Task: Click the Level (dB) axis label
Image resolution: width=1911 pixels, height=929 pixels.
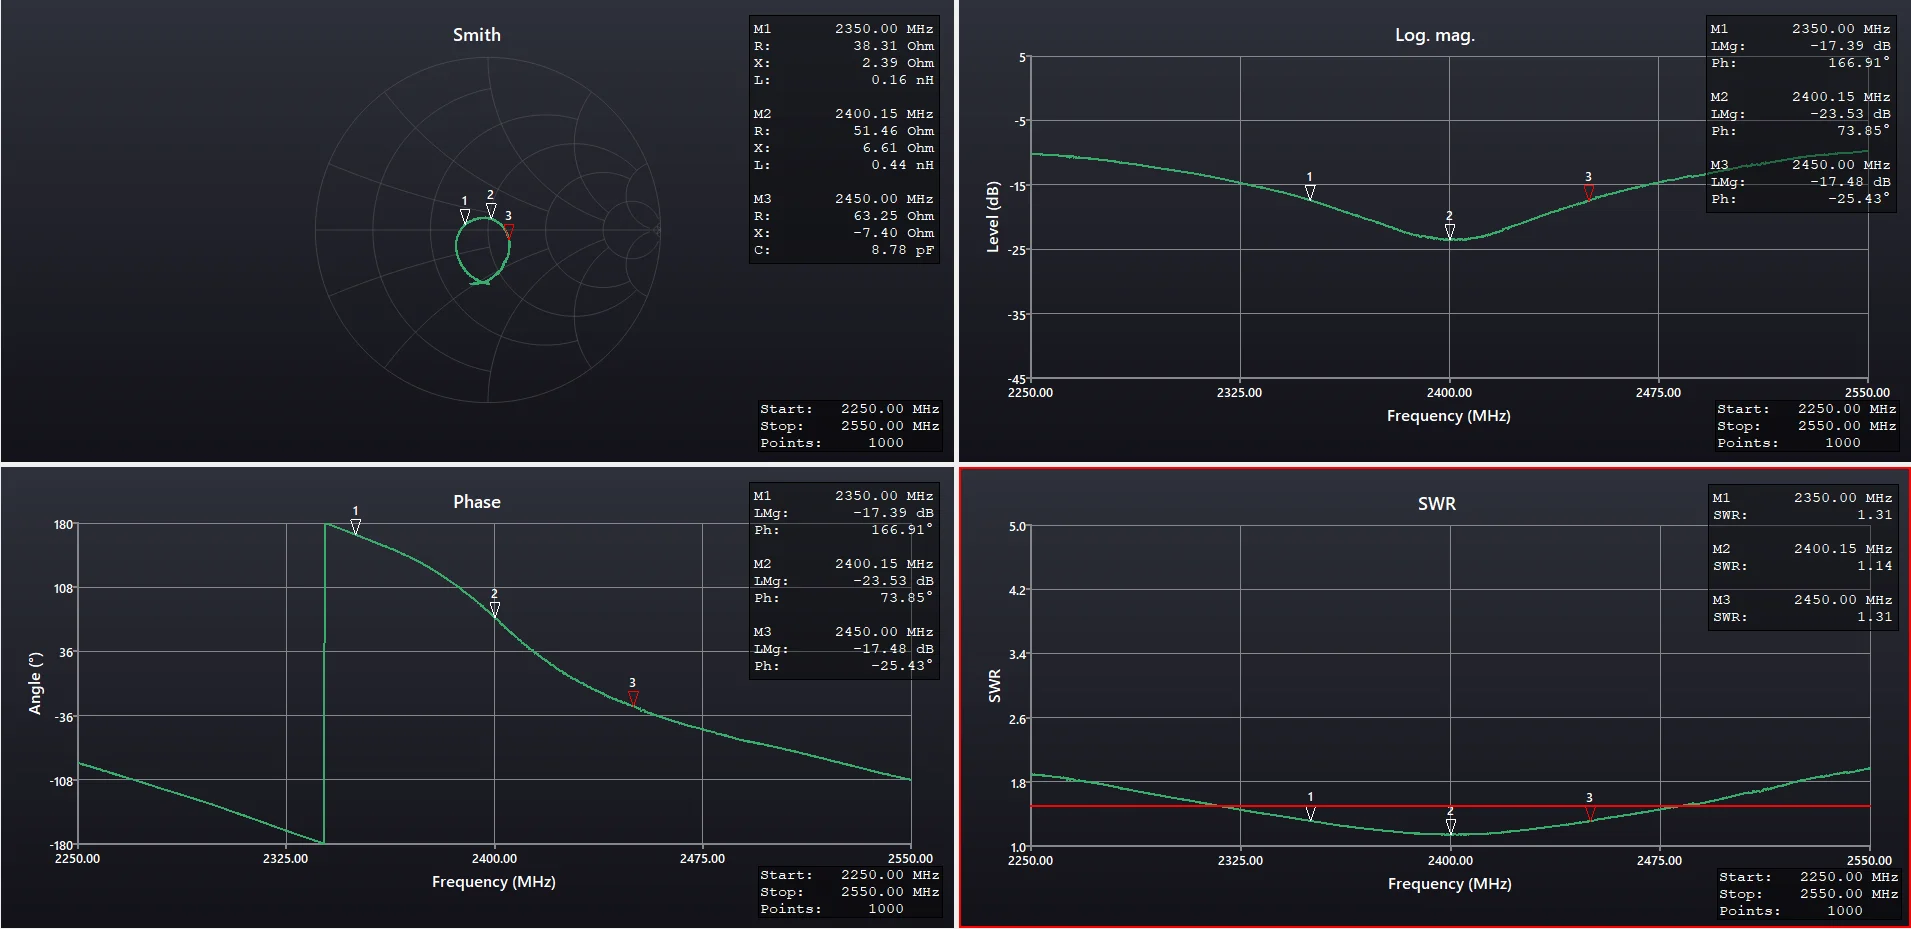Action: pyautogui.click(x=993, y=217)
